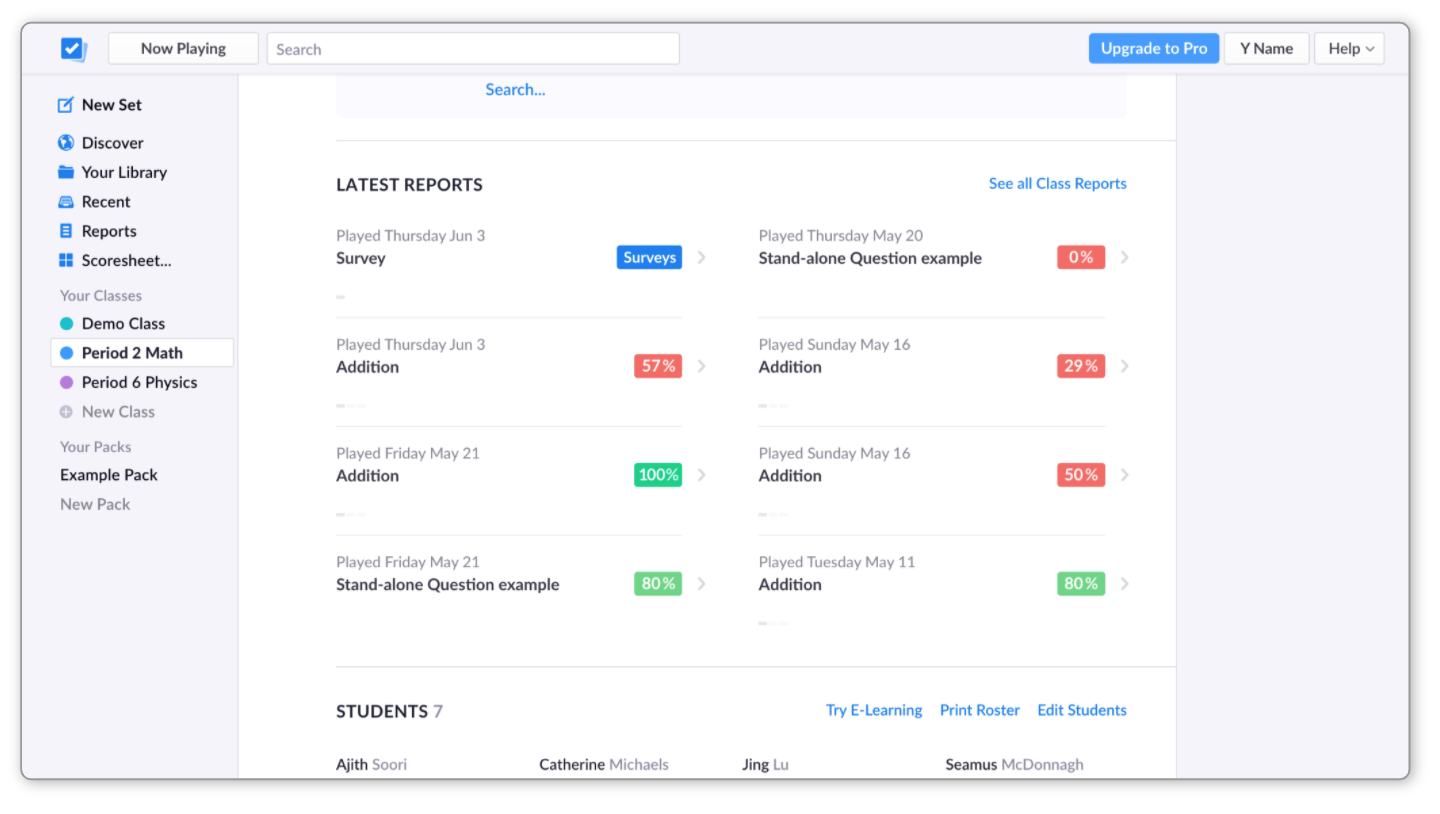This screenshot has height=814, width=1440.
Task: Click the New Set pencil icon
Action: click(66, 105)
